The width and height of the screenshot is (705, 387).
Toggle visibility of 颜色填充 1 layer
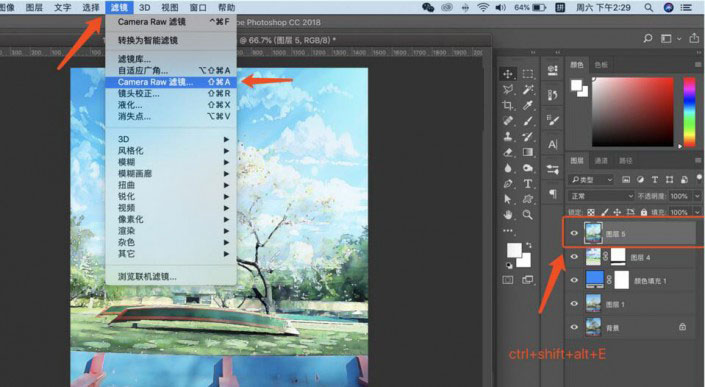coord(574,280)
